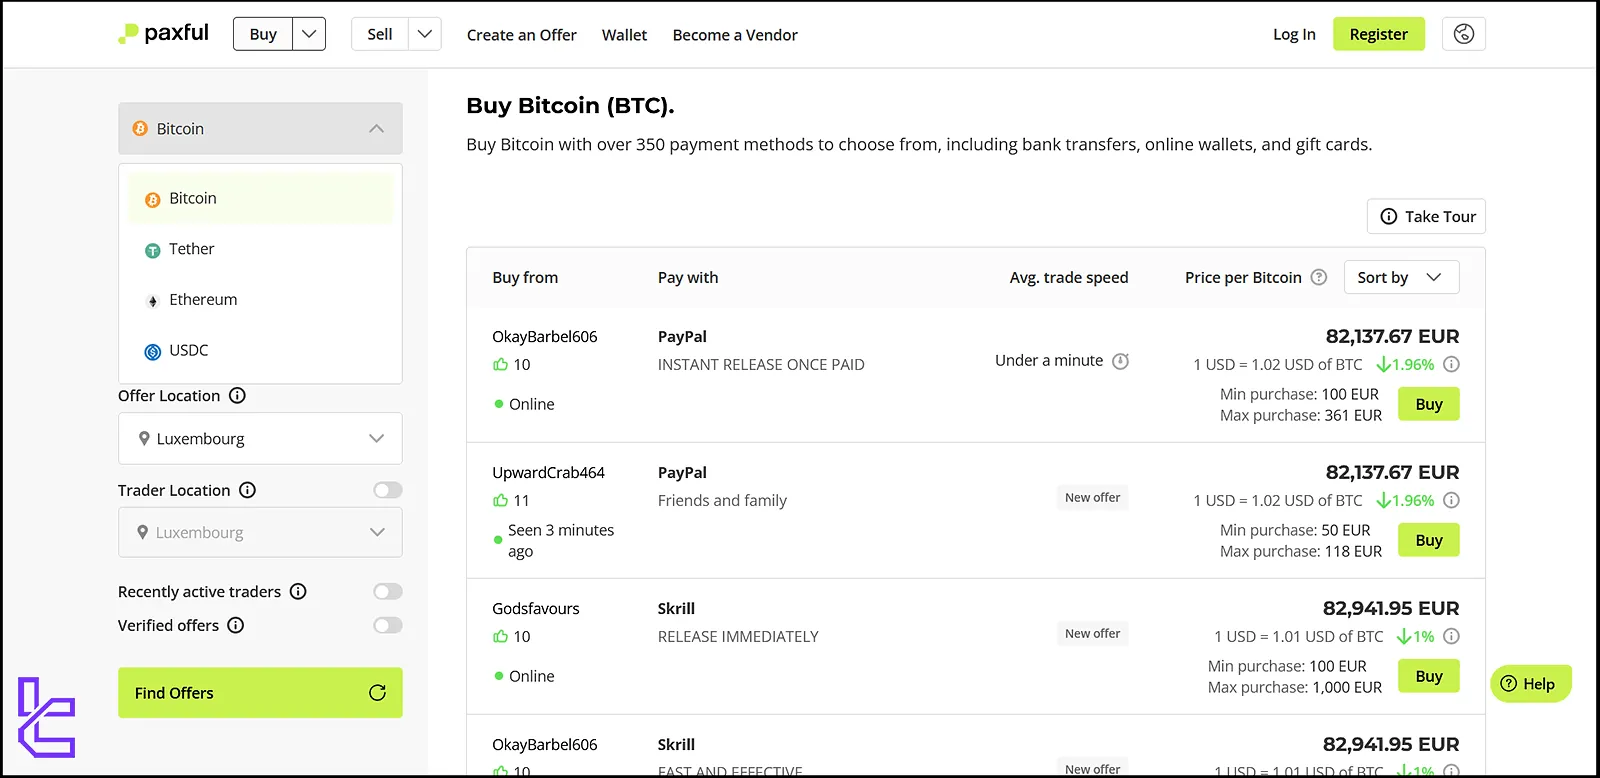The height and width of the screenshot is (778, 1600).
Task: Open Godsfavours trader profile
Action: pos(536,608)
